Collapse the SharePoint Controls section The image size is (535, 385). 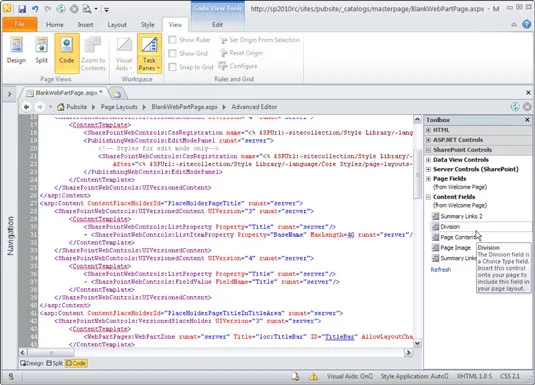428,150
